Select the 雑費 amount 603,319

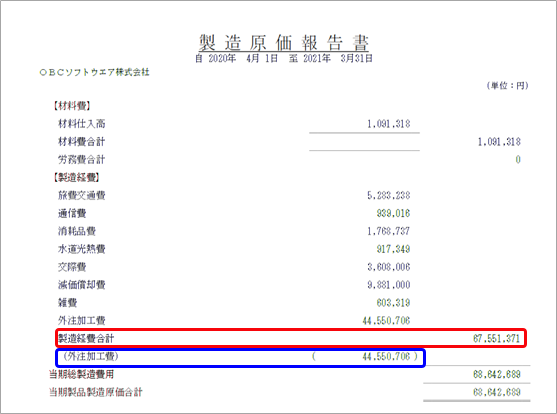pos(393,302)
